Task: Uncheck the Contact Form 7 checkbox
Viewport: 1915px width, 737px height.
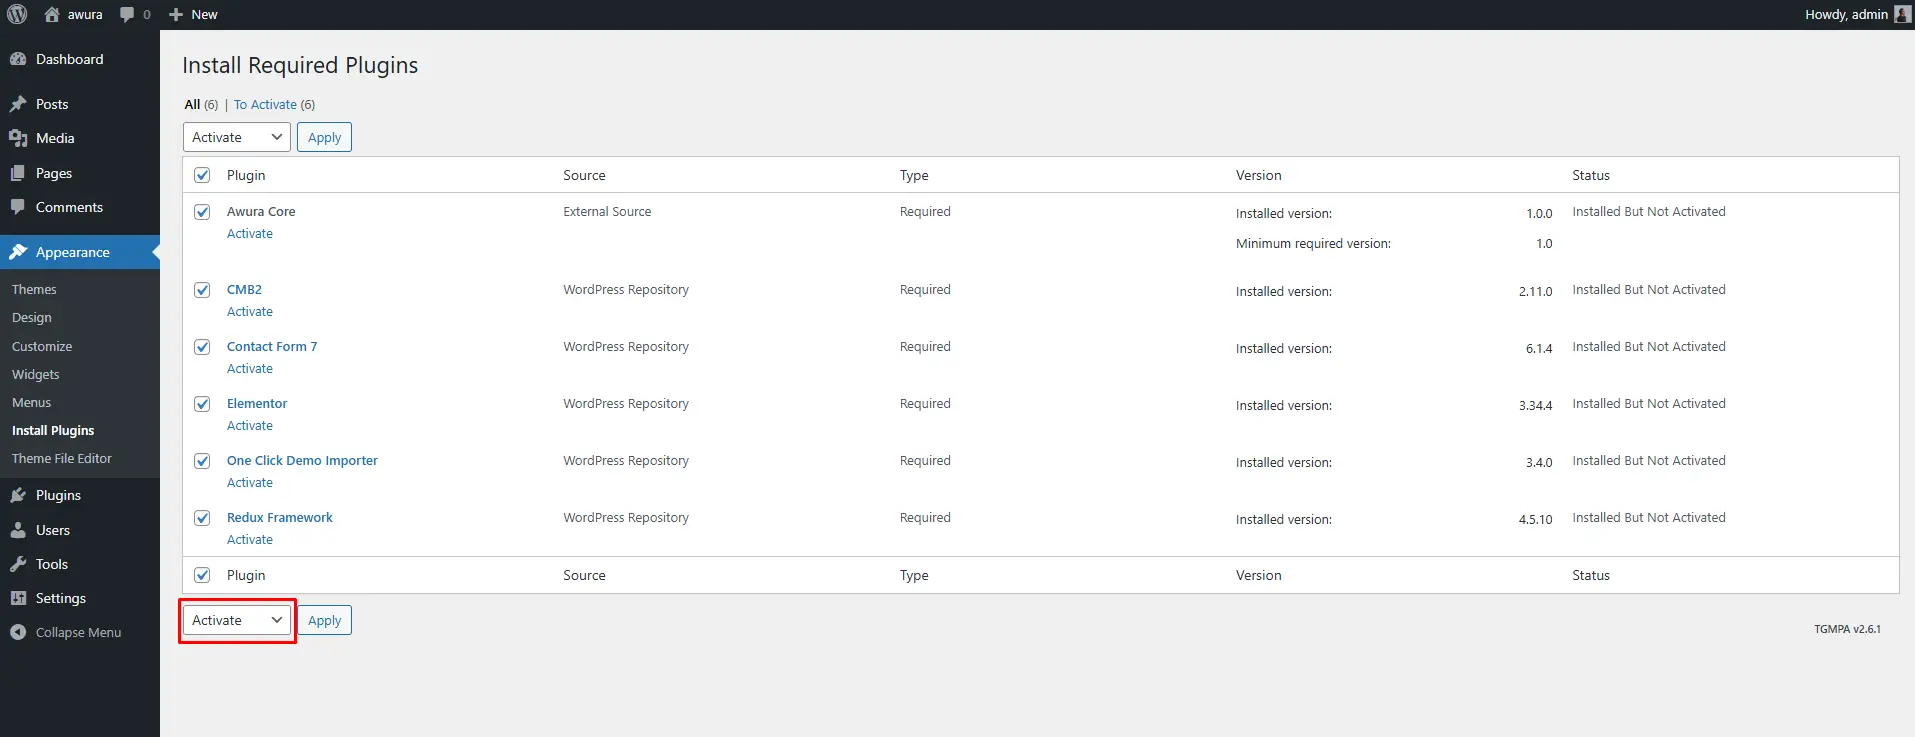Action: pyautogui.click(x=202, y=347)
